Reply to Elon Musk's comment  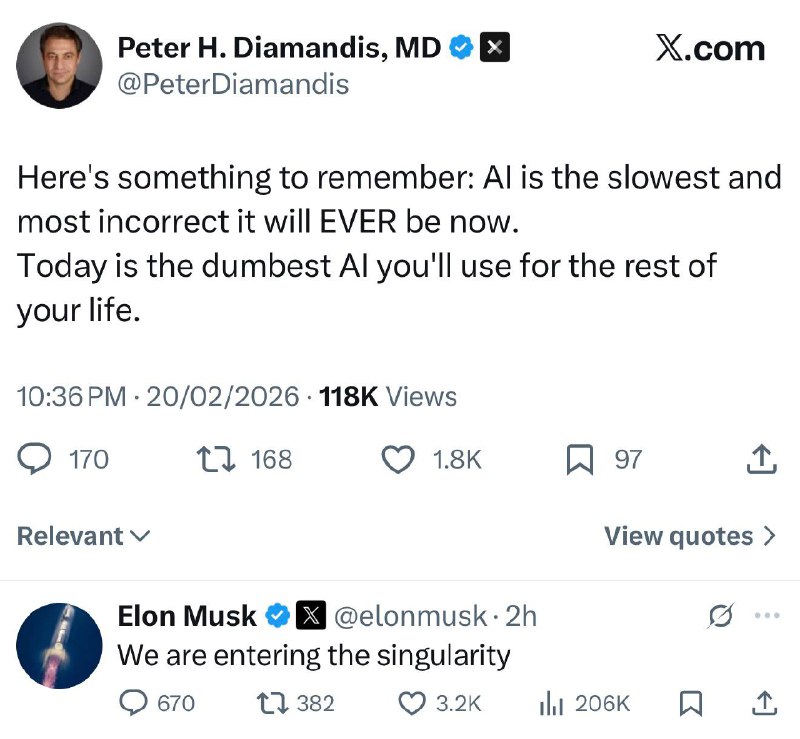(x=134, y=703)
